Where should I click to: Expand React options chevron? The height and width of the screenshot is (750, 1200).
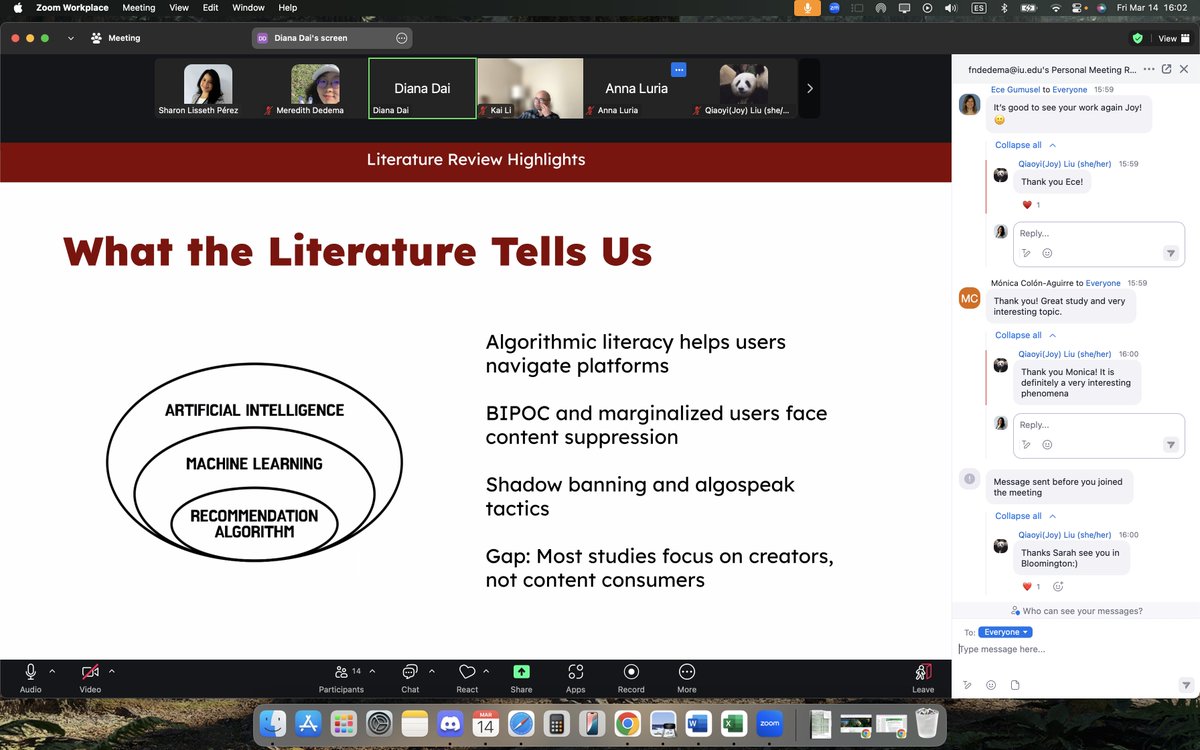(486, 671)
